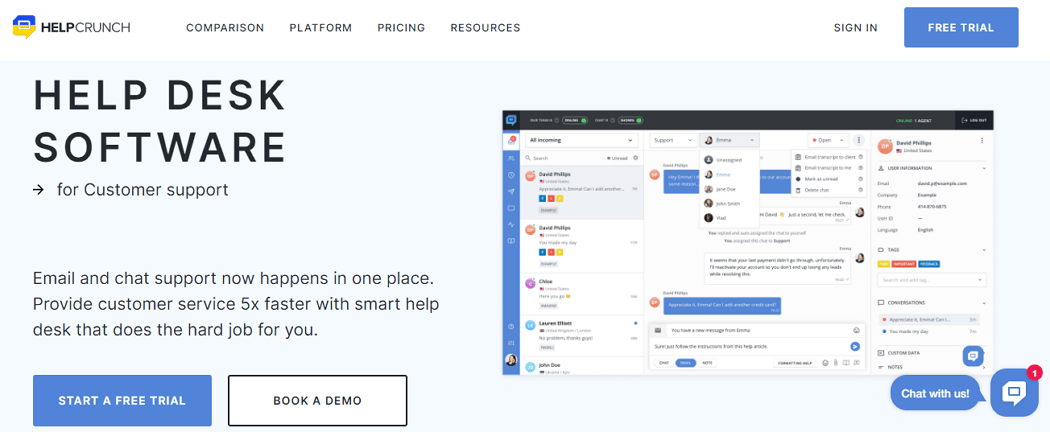Select Vlad in the assignee list
Screen dimensions: 1050x432
[x=729, y=218]
